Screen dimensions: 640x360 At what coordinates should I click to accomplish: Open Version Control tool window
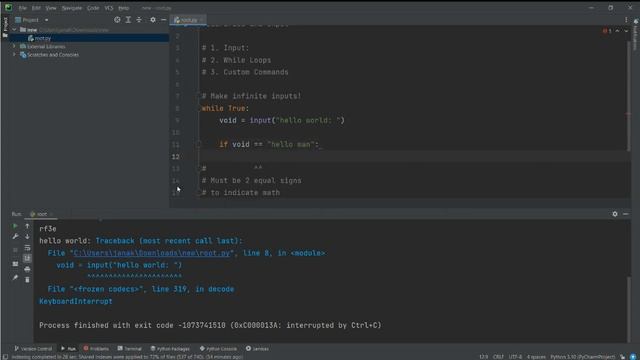pos(33,349)
